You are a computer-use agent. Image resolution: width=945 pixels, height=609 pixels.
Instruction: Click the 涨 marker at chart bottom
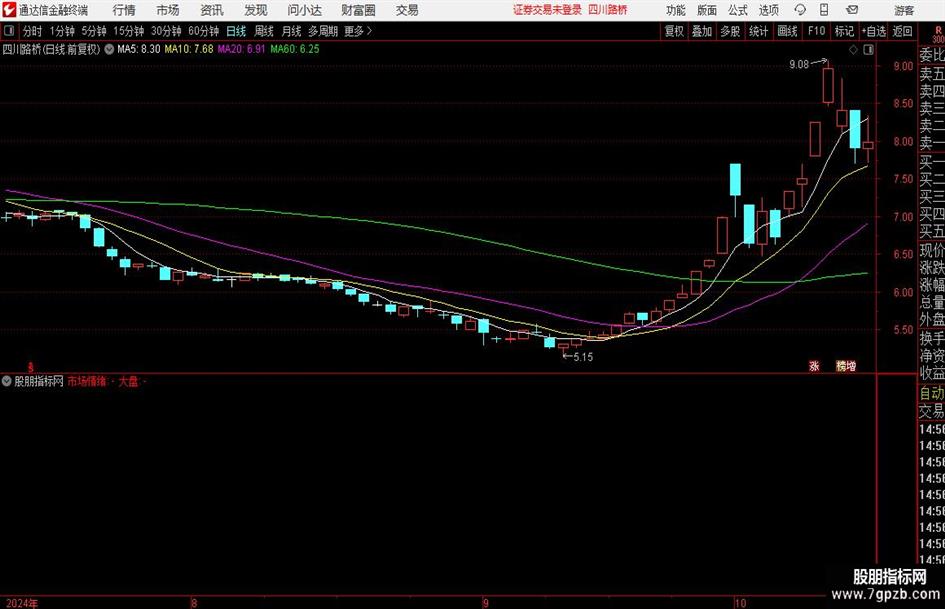coord(814,366)
